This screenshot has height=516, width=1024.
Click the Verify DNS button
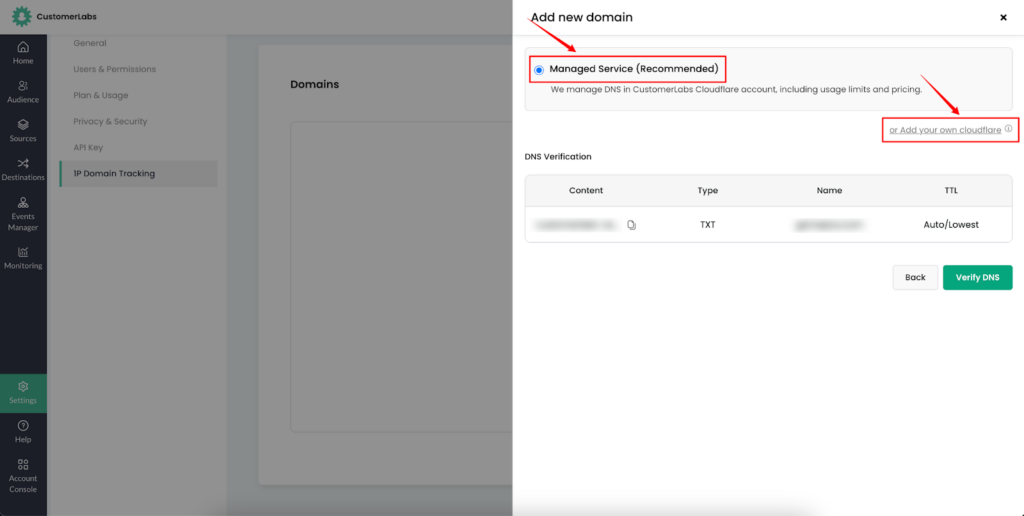click(x=977, y=278)
